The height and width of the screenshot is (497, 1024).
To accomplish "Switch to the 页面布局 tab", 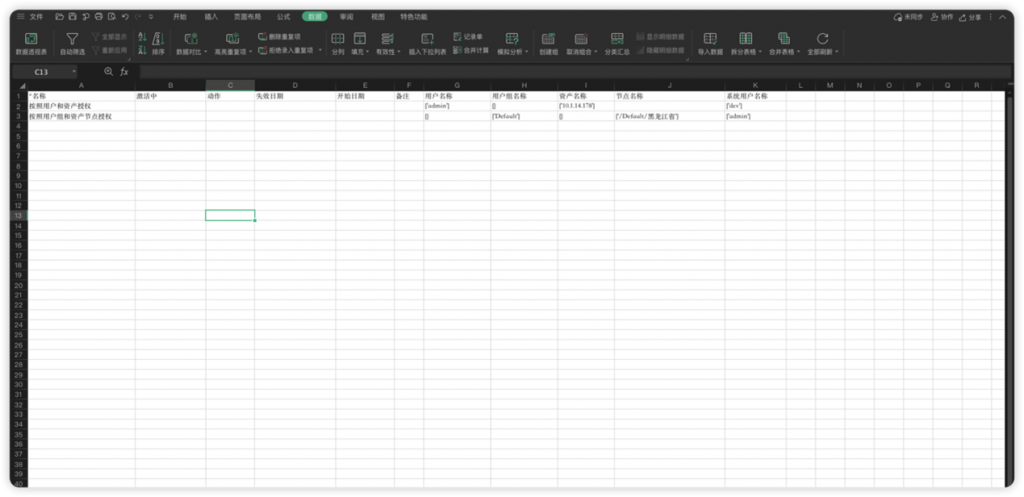I will click(x=248, y=16).
